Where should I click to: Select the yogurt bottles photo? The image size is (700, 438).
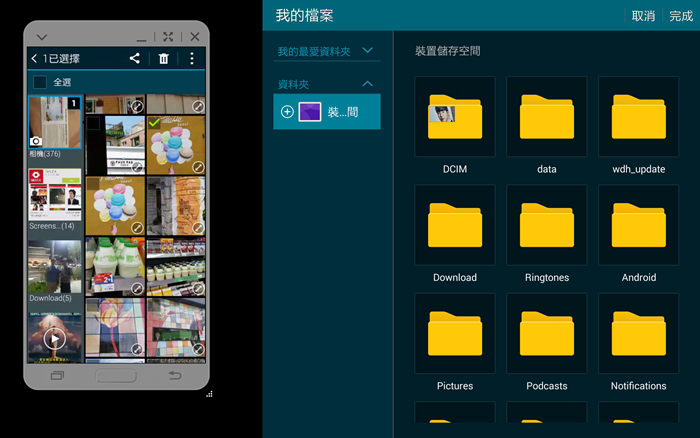(115, 267)
